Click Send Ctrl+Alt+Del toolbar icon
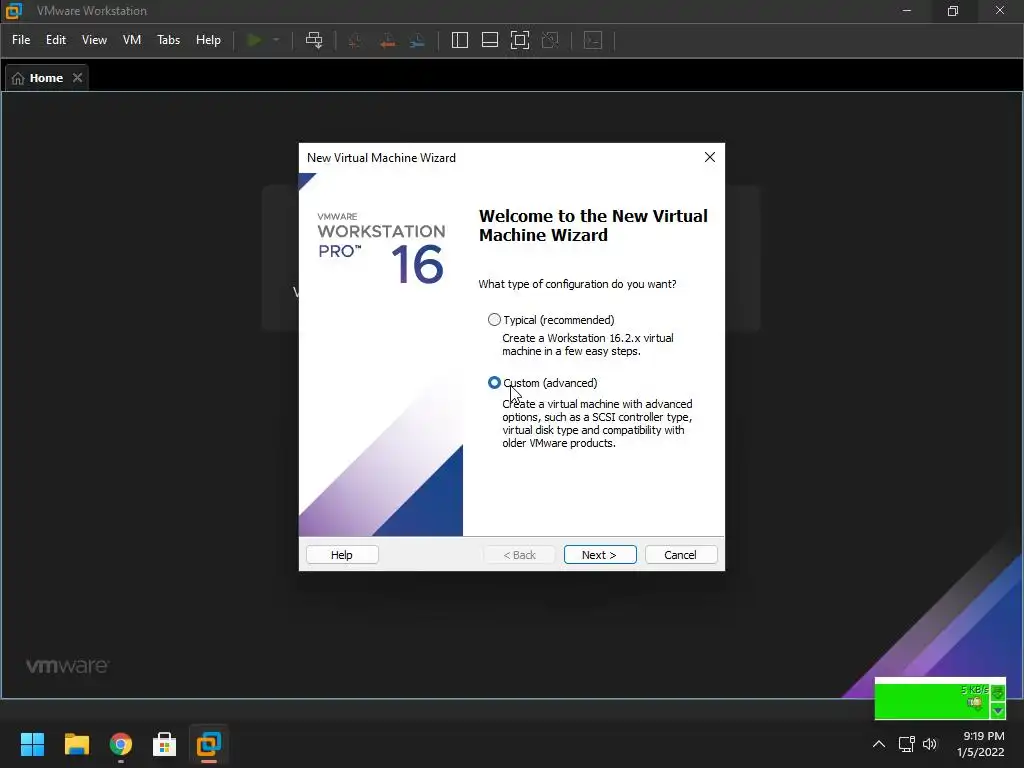The height and width of the screenshot is (768, 1024). (314, 40)
